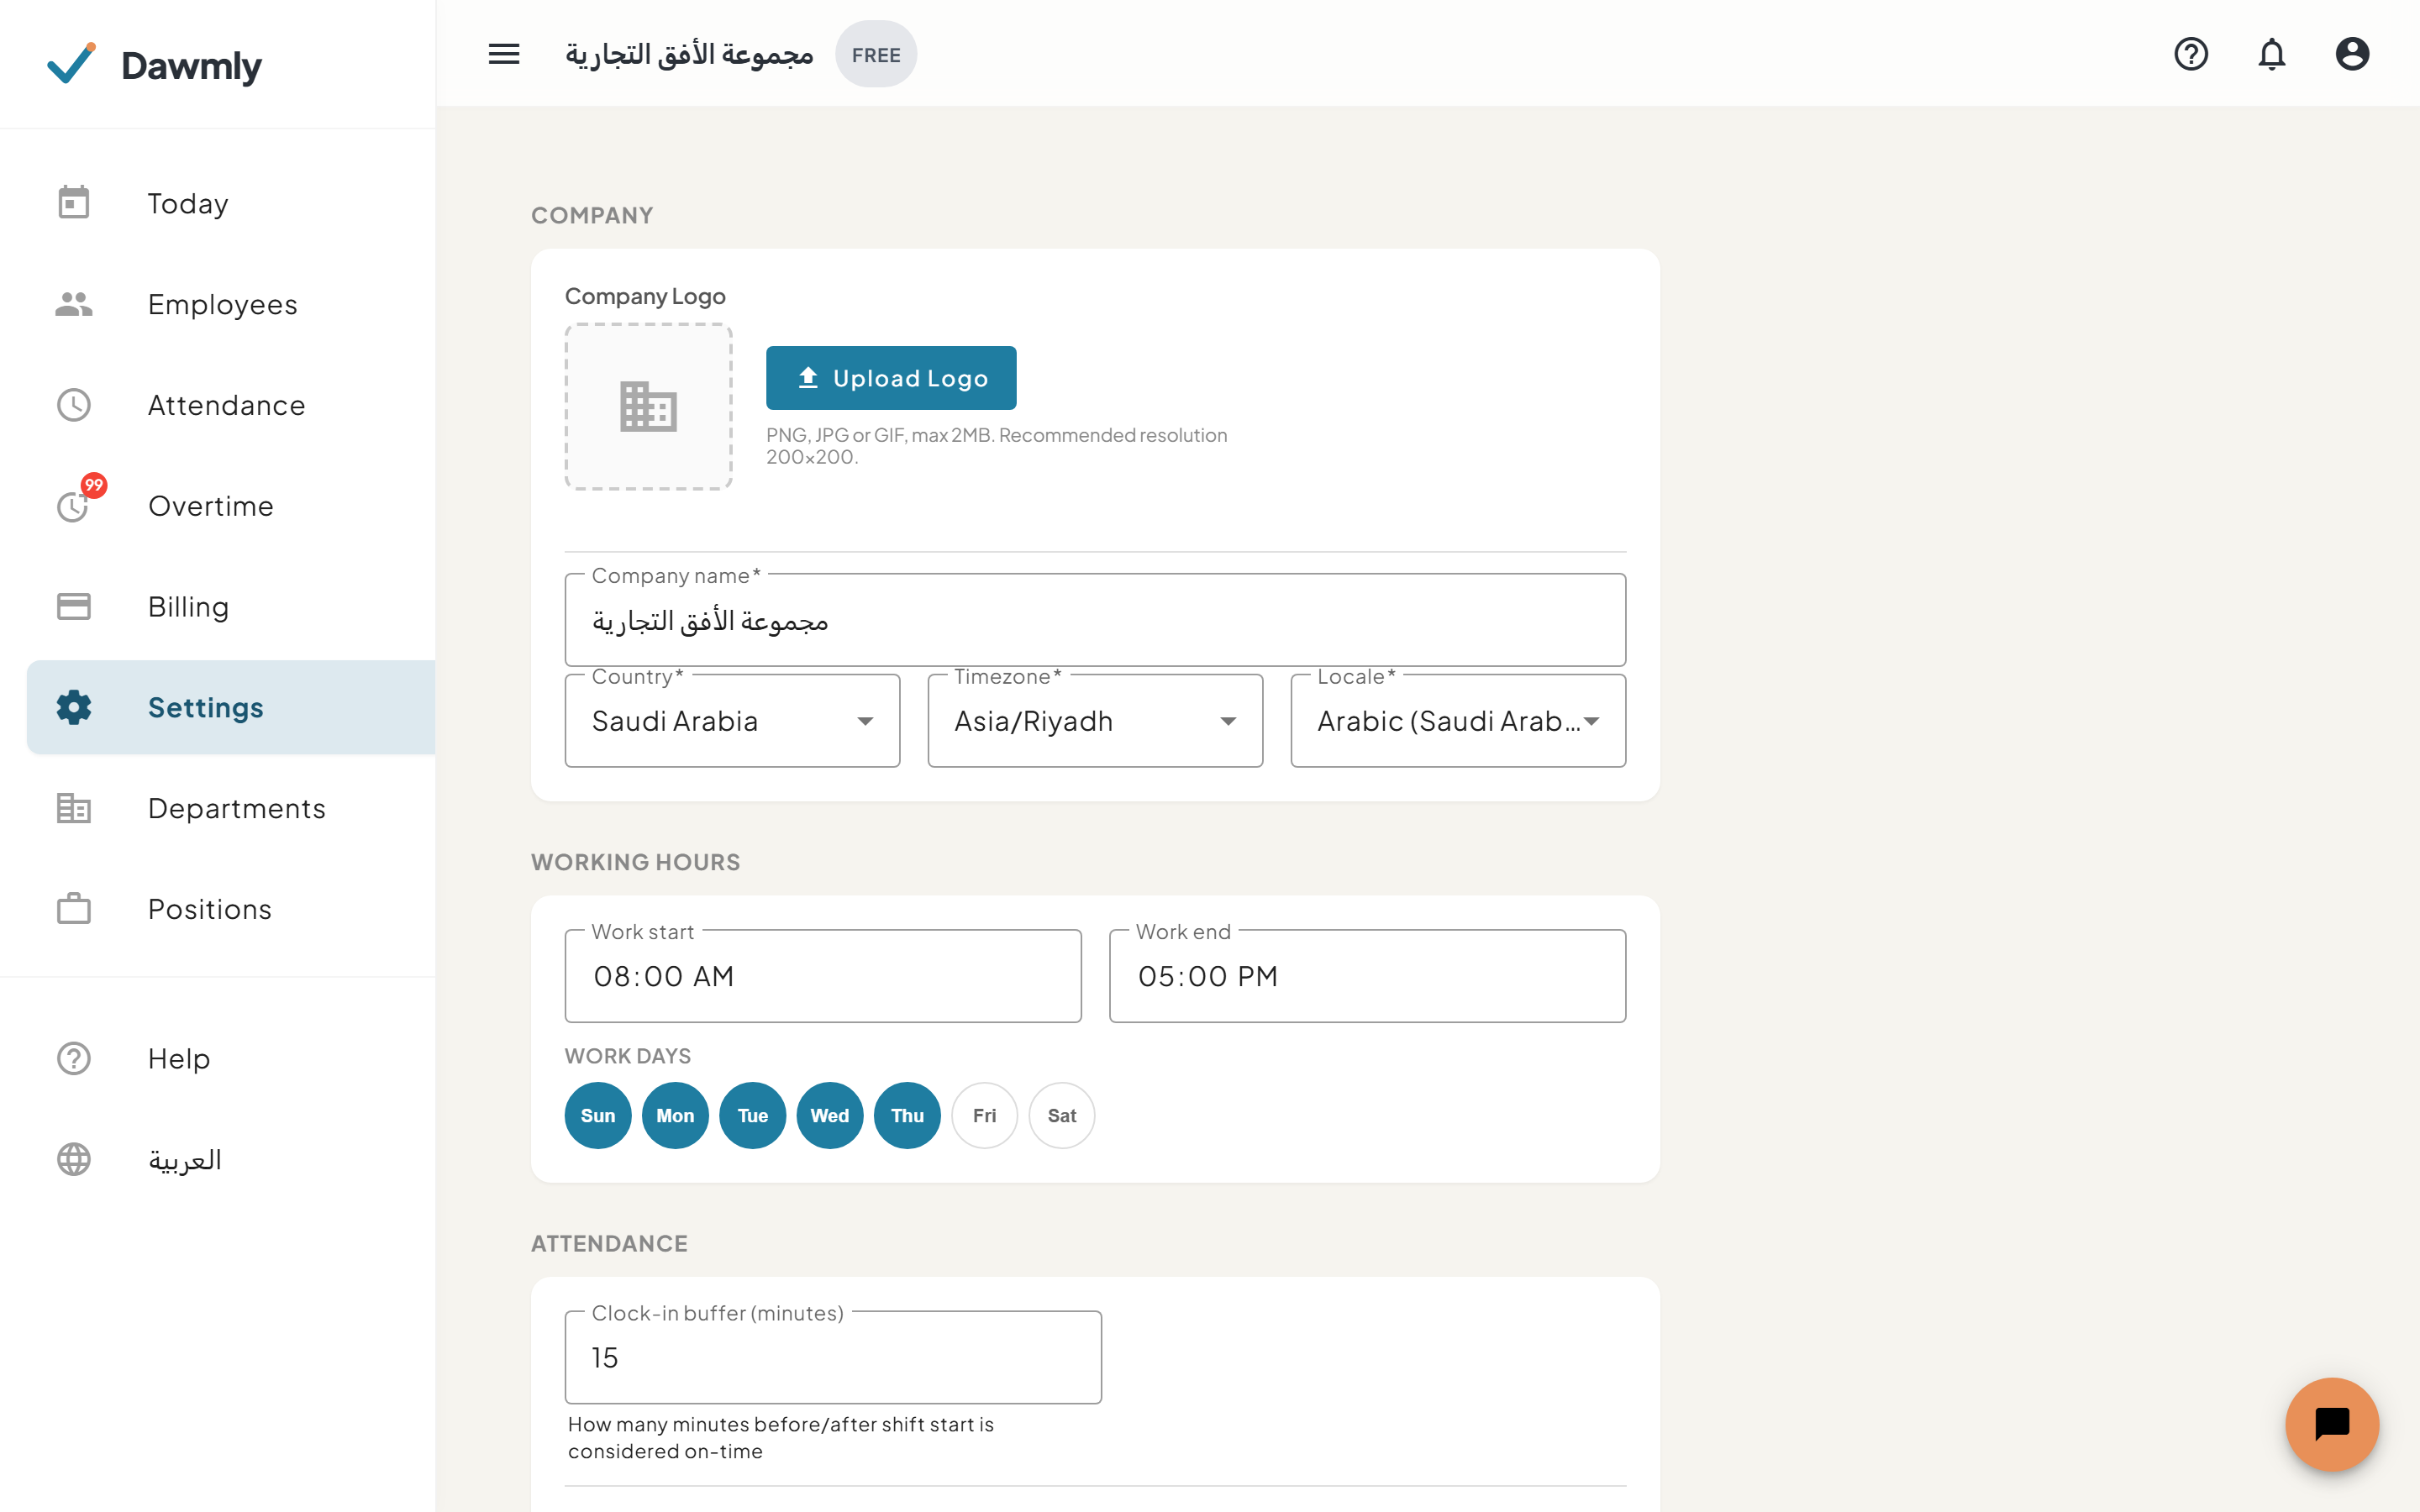The width and height of the screenshot is (2420, 1512).
Task: Go to Today menu item
Action: click(231, 203)
